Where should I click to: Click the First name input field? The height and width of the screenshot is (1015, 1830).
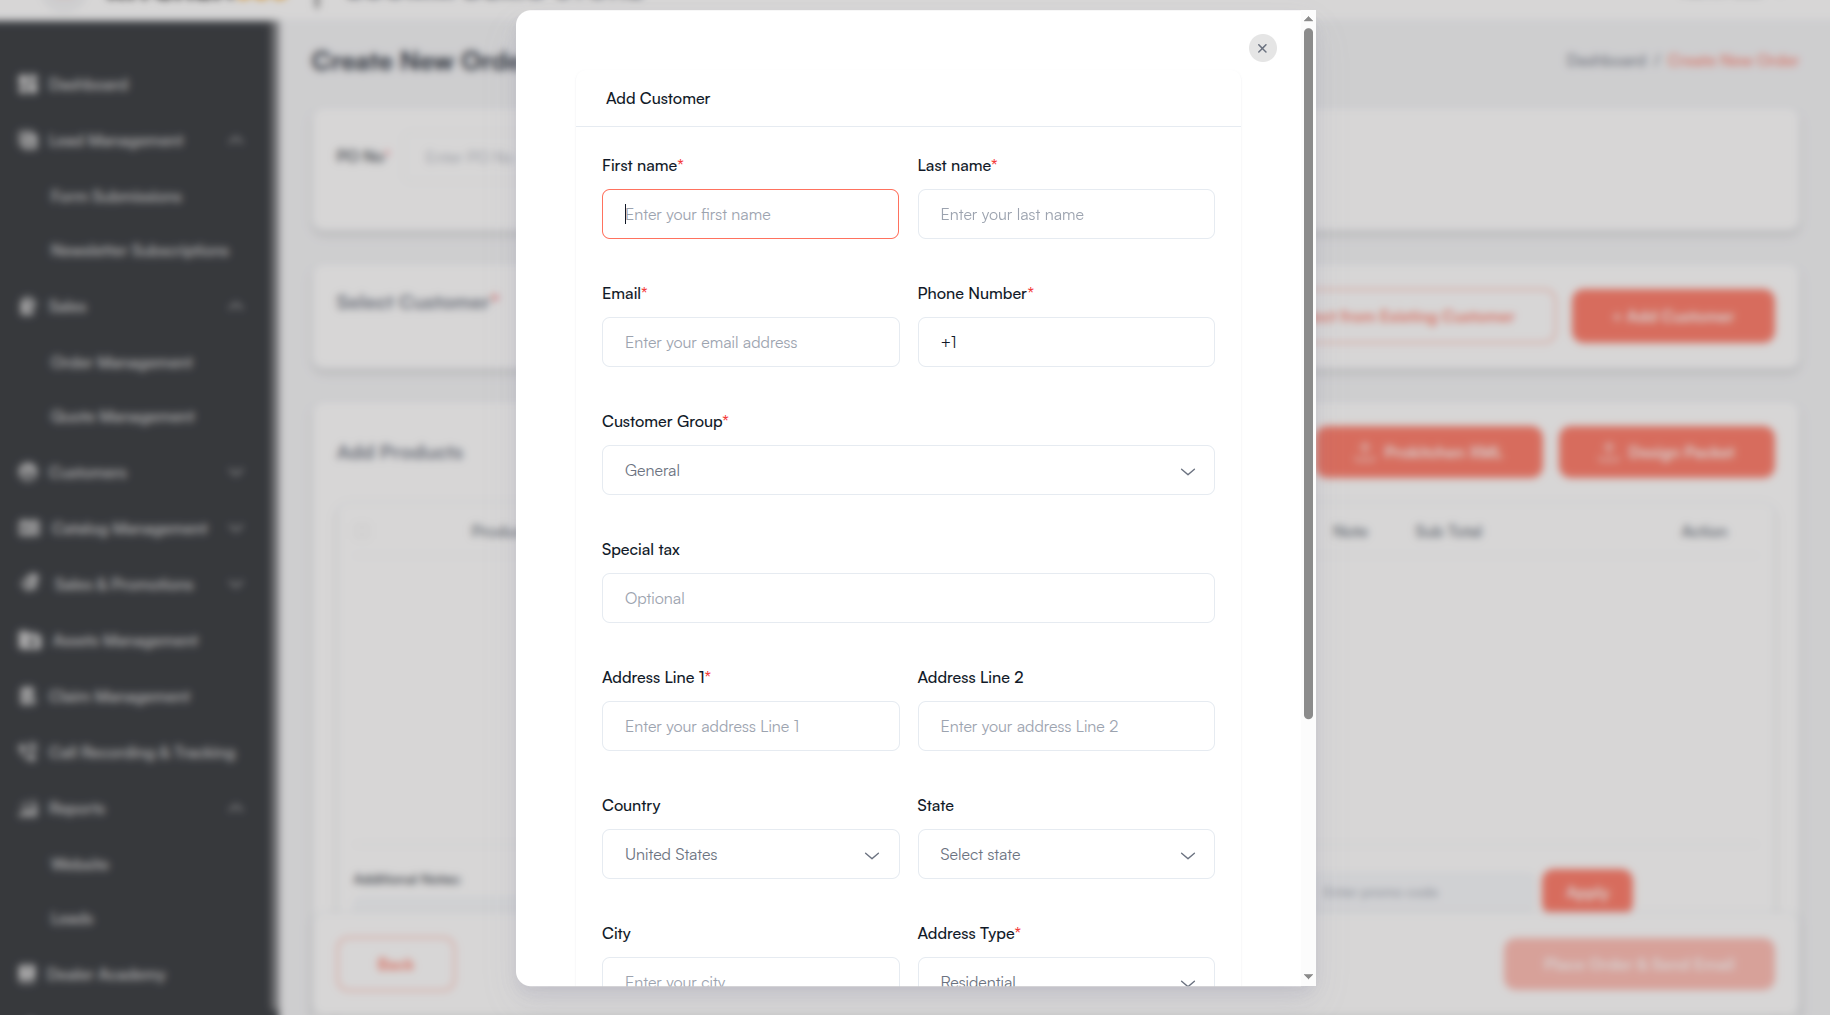(x=750, y=214)
